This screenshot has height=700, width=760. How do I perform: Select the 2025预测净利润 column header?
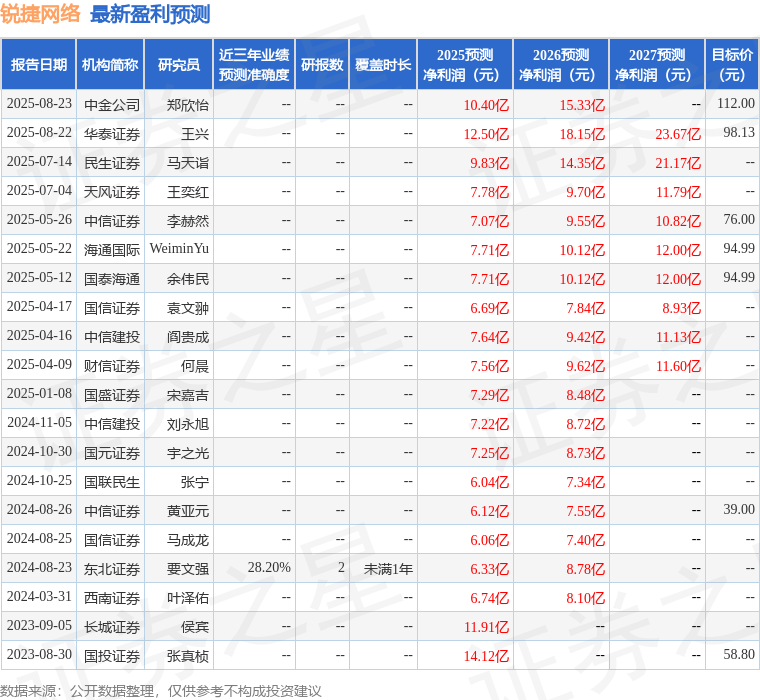pos(465,64)
